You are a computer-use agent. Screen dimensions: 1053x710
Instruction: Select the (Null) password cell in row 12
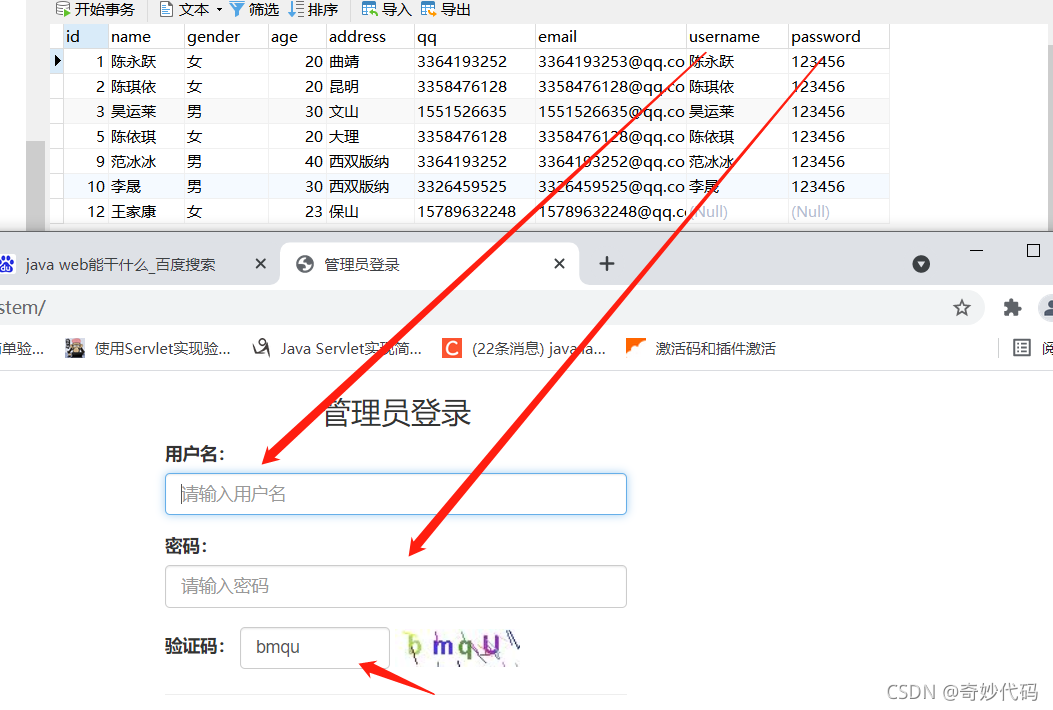(839, 212)
